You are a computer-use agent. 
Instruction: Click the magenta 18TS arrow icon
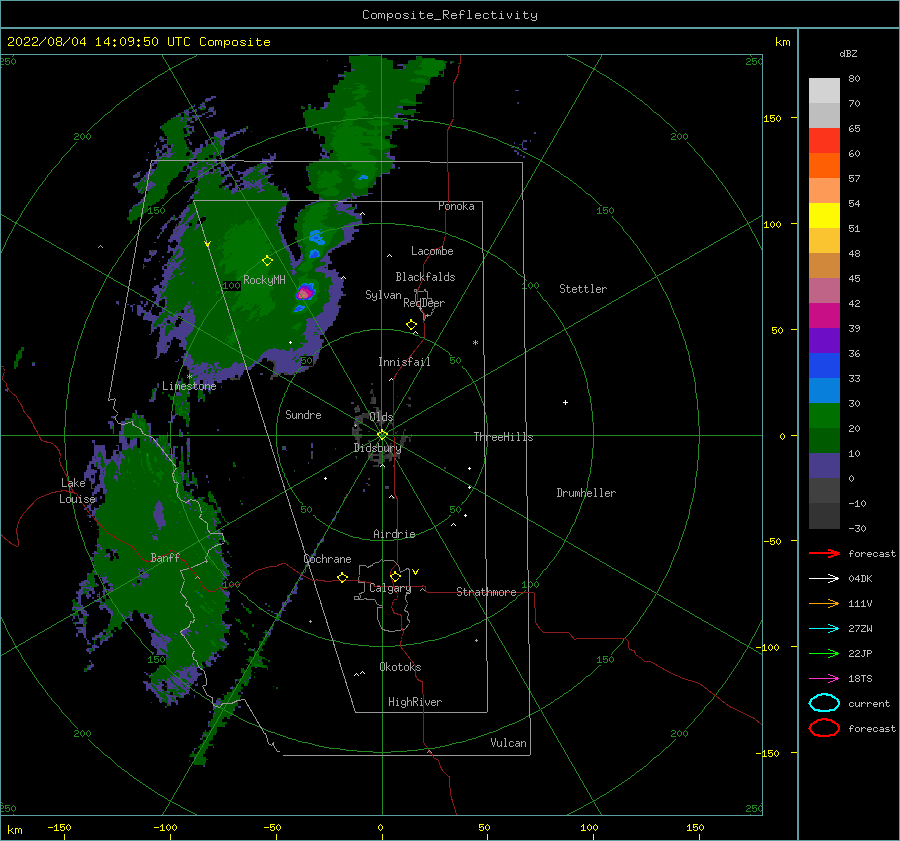point(824,679)
